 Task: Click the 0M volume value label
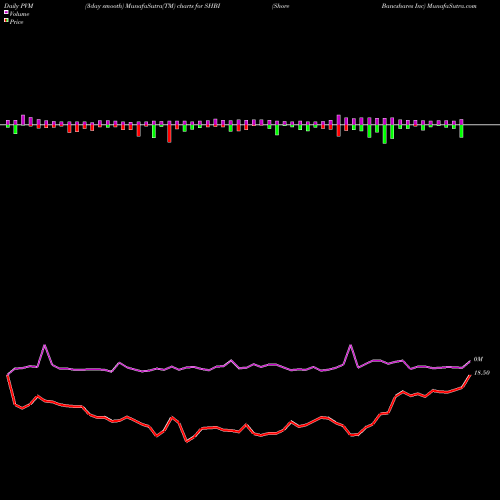478,359
